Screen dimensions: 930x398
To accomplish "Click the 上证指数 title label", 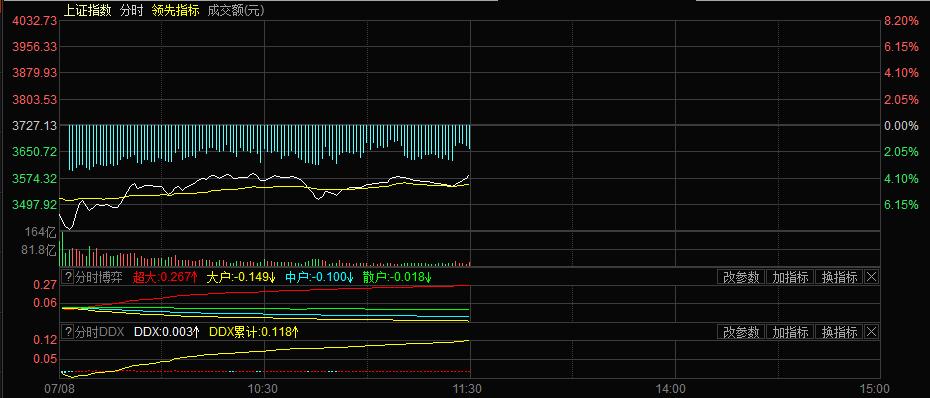I will pyautogui.click(x=87, y=10).
